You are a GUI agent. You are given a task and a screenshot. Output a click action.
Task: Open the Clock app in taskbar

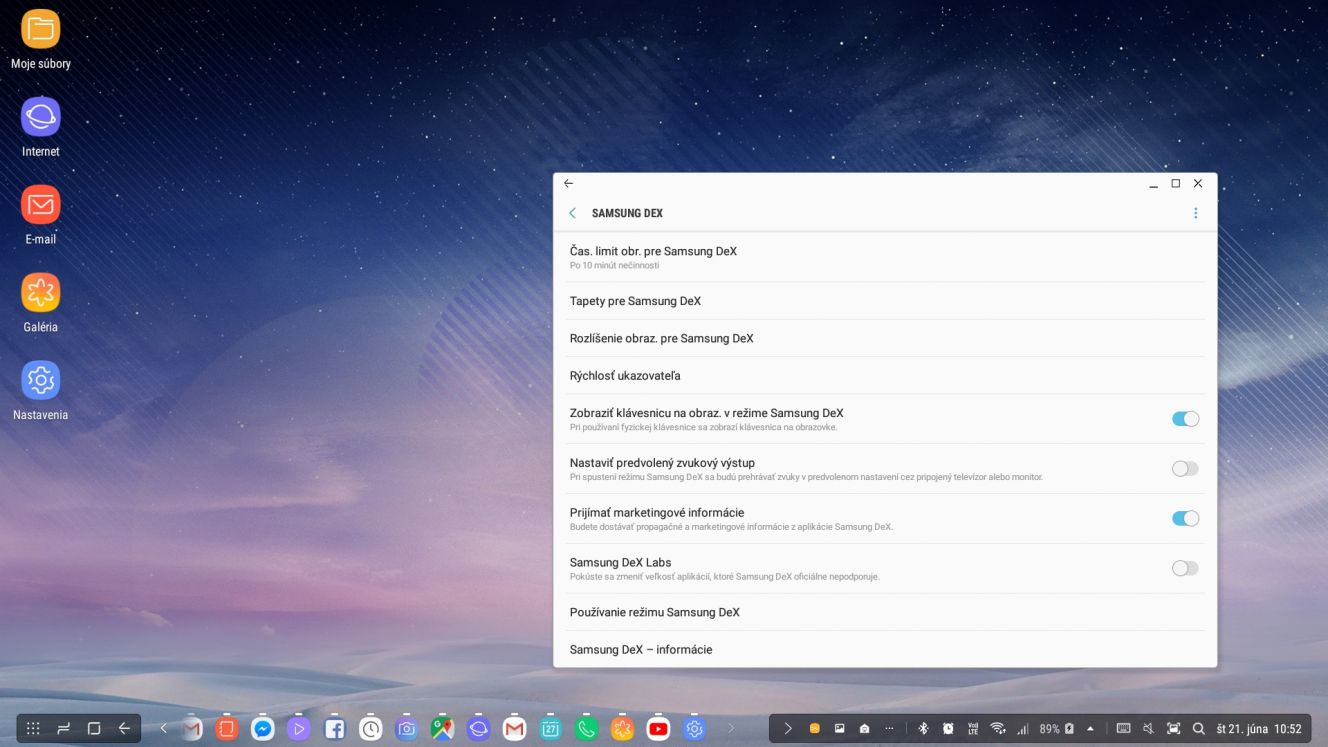(371, 729)
